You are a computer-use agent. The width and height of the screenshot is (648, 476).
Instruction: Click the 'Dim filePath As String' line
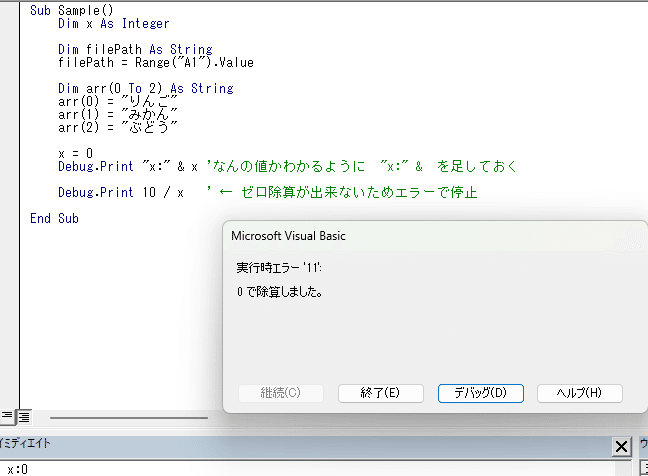coord(135,50)
